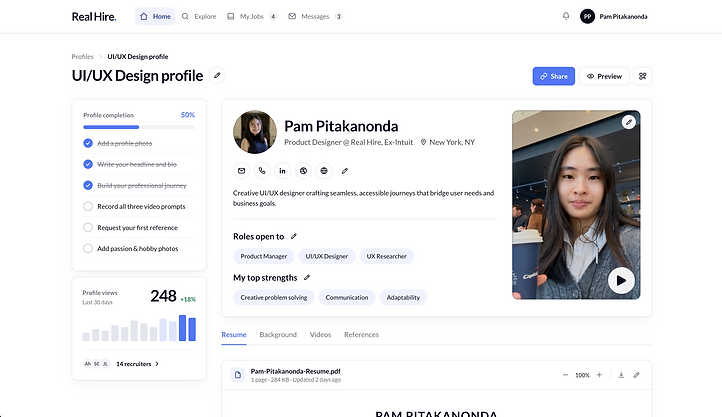The image size is (722, 417).
Task: Check Add passion & hobby photos
Action: (88, 249)
